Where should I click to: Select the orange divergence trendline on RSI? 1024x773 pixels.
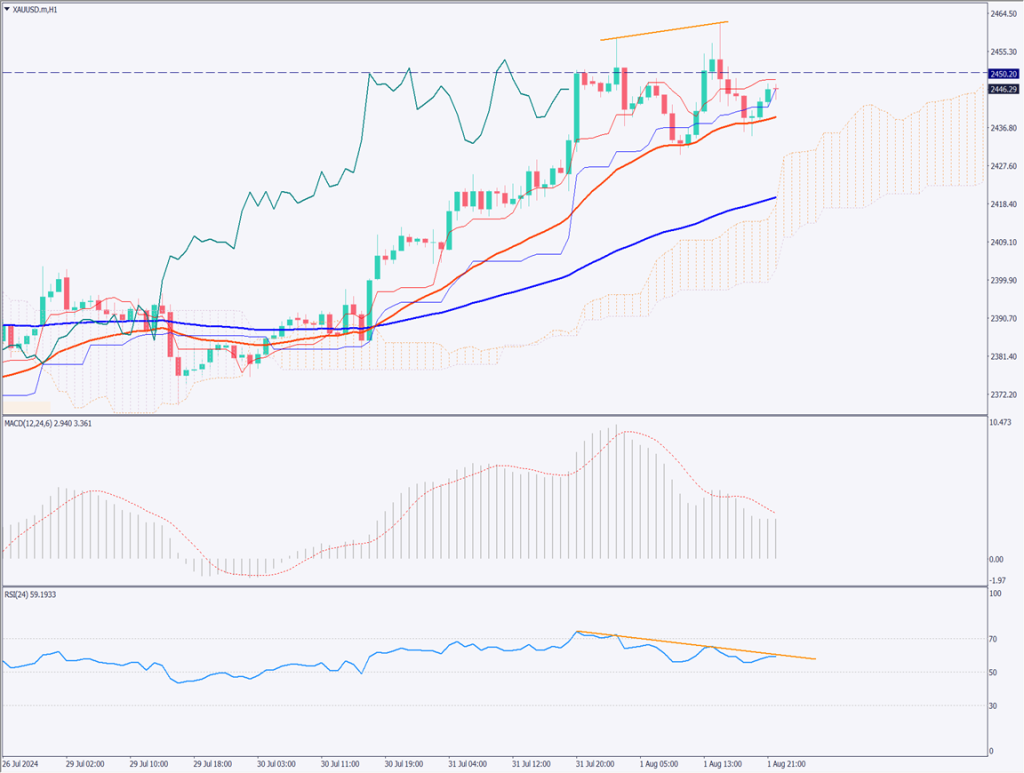tap(700, 647)
